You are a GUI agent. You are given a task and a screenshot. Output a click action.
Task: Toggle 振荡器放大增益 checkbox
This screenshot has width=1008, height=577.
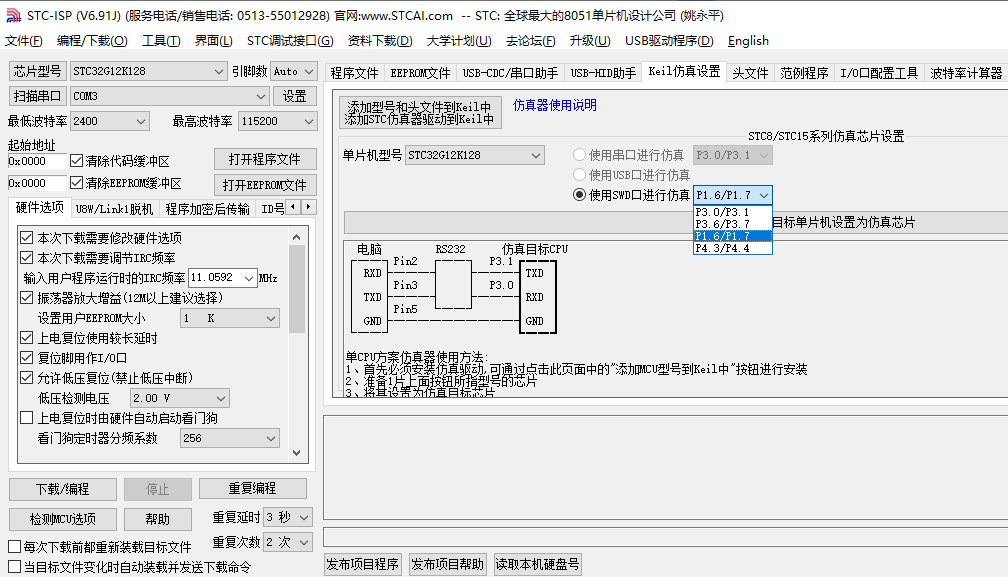26,297
